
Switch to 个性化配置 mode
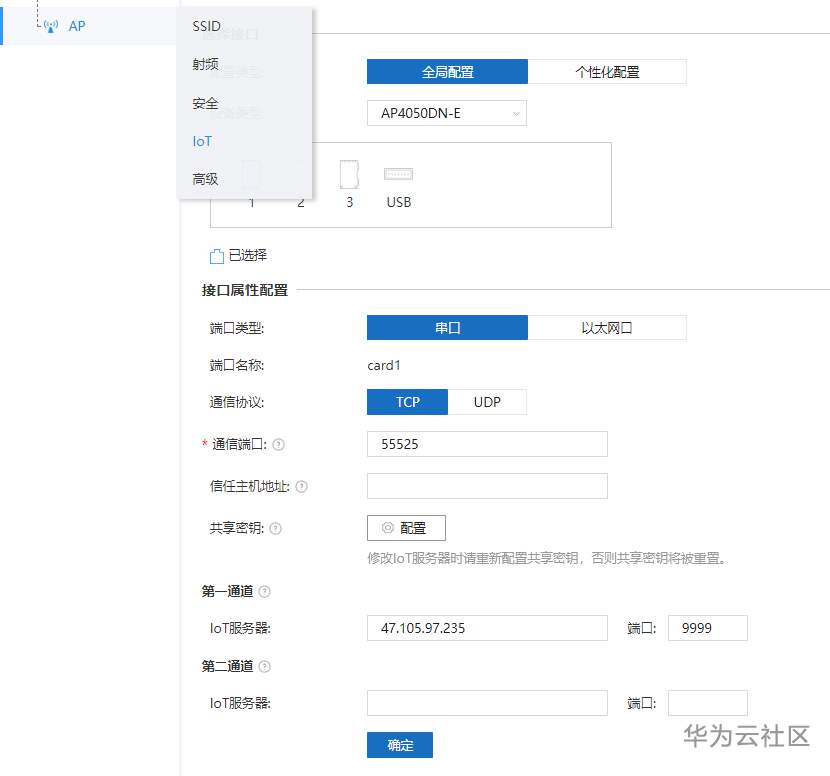point(607,71)
